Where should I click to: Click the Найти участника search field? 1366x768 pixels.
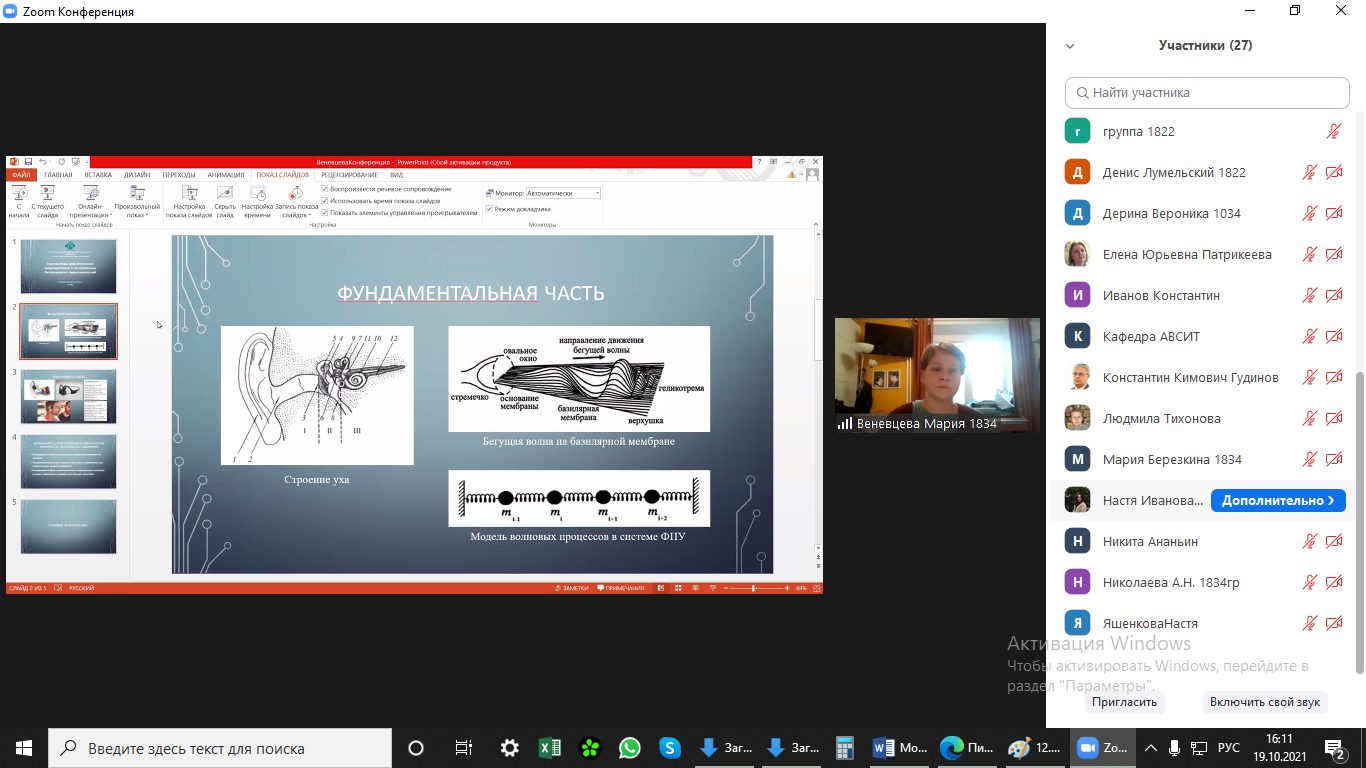1207,92
